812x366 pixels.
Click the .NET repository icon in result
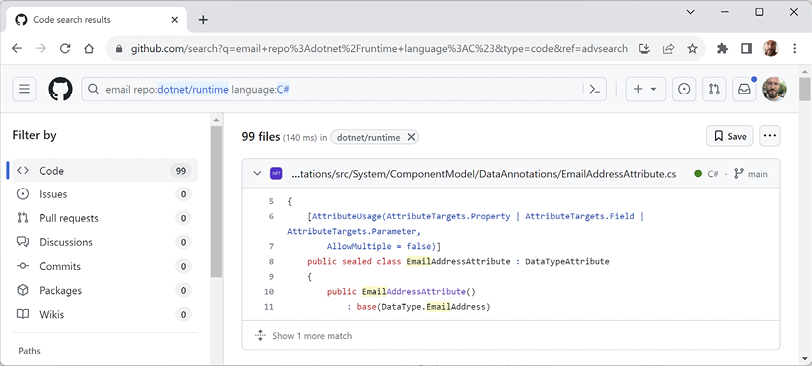tap(276, 173)
